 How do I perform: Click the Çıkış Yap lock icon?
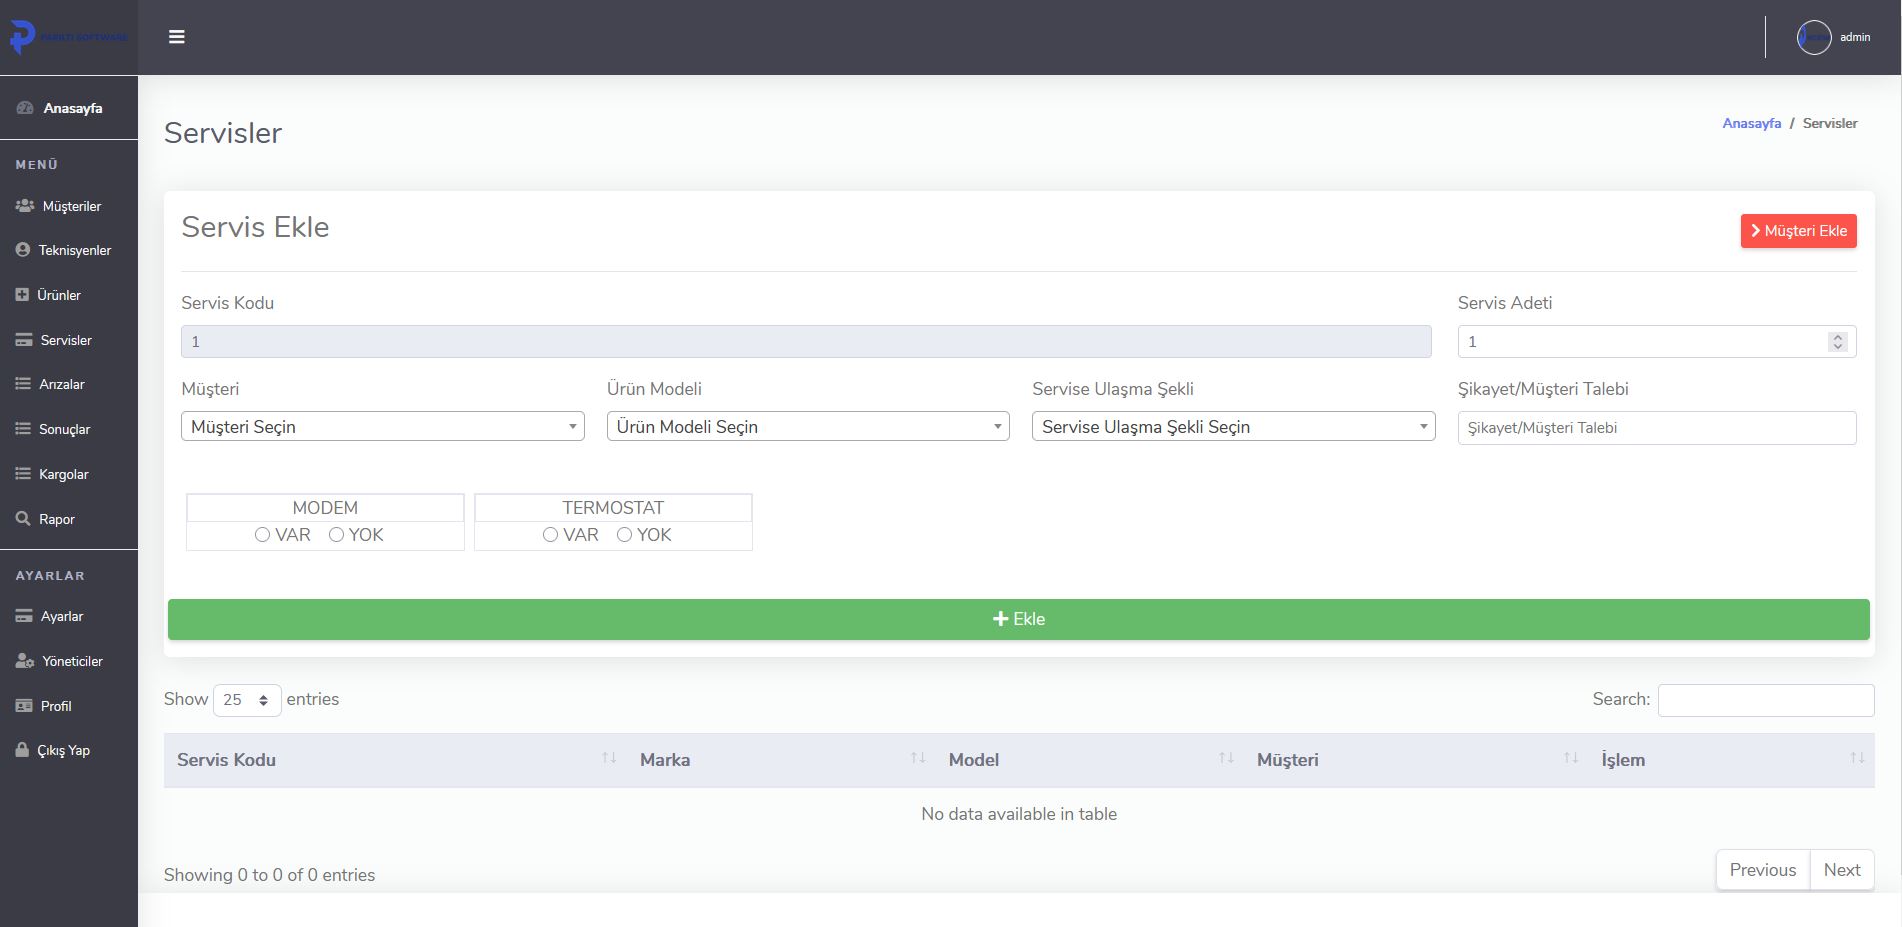[22, 750]
